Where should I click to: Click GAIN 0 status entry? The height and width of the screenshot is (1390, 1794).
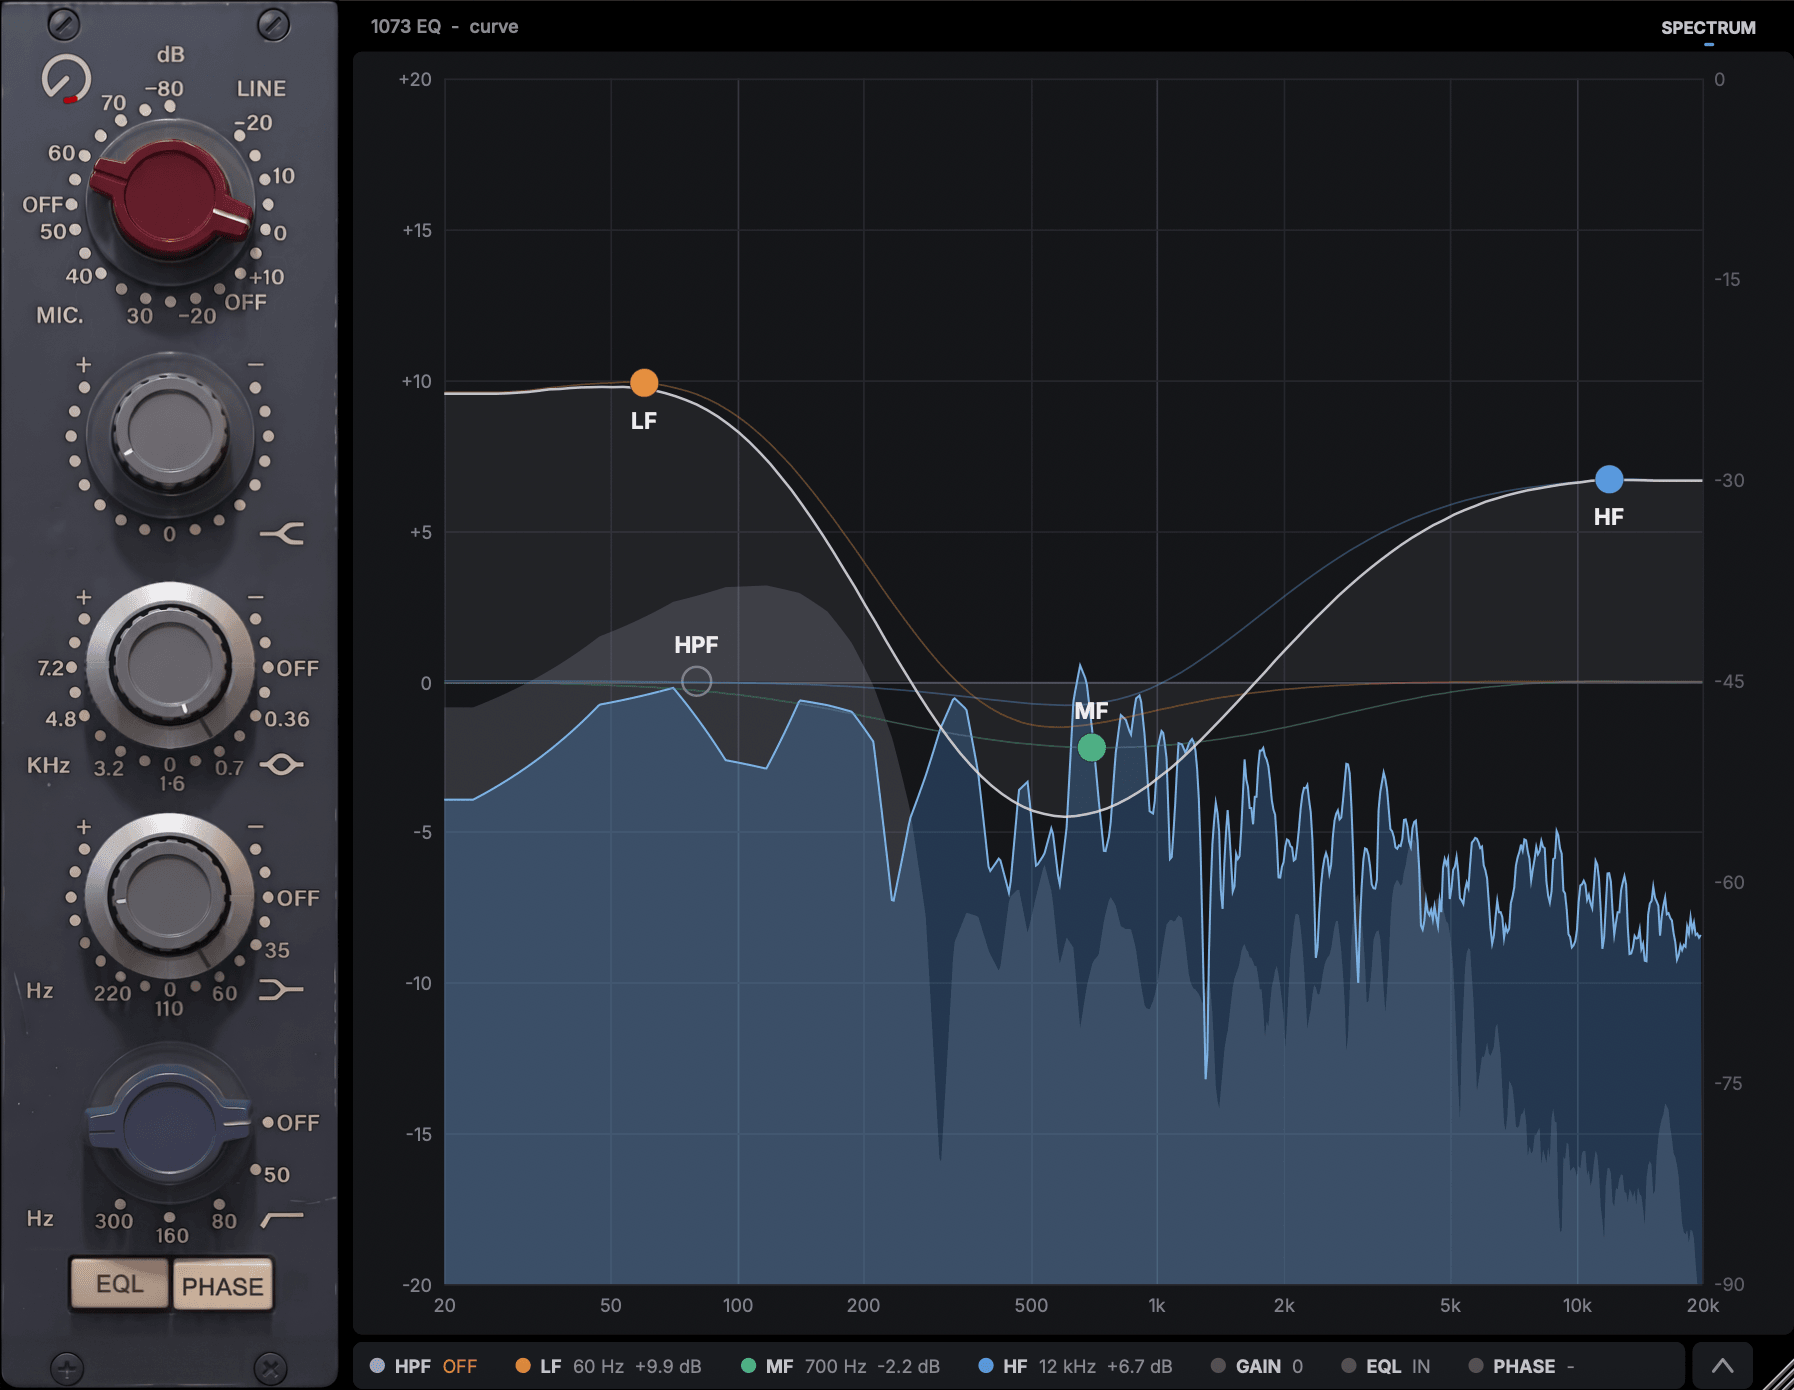[x=1257, y=1366]
